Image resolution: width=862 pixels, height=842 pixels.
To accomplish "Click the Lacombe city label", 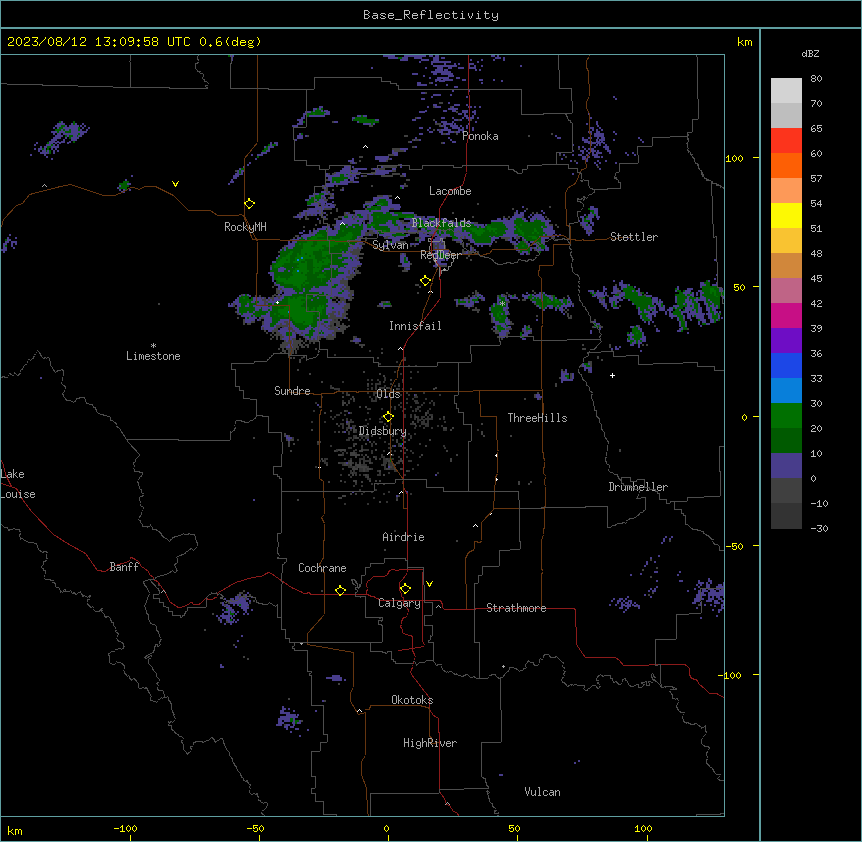I will click(x=450, y=191).
